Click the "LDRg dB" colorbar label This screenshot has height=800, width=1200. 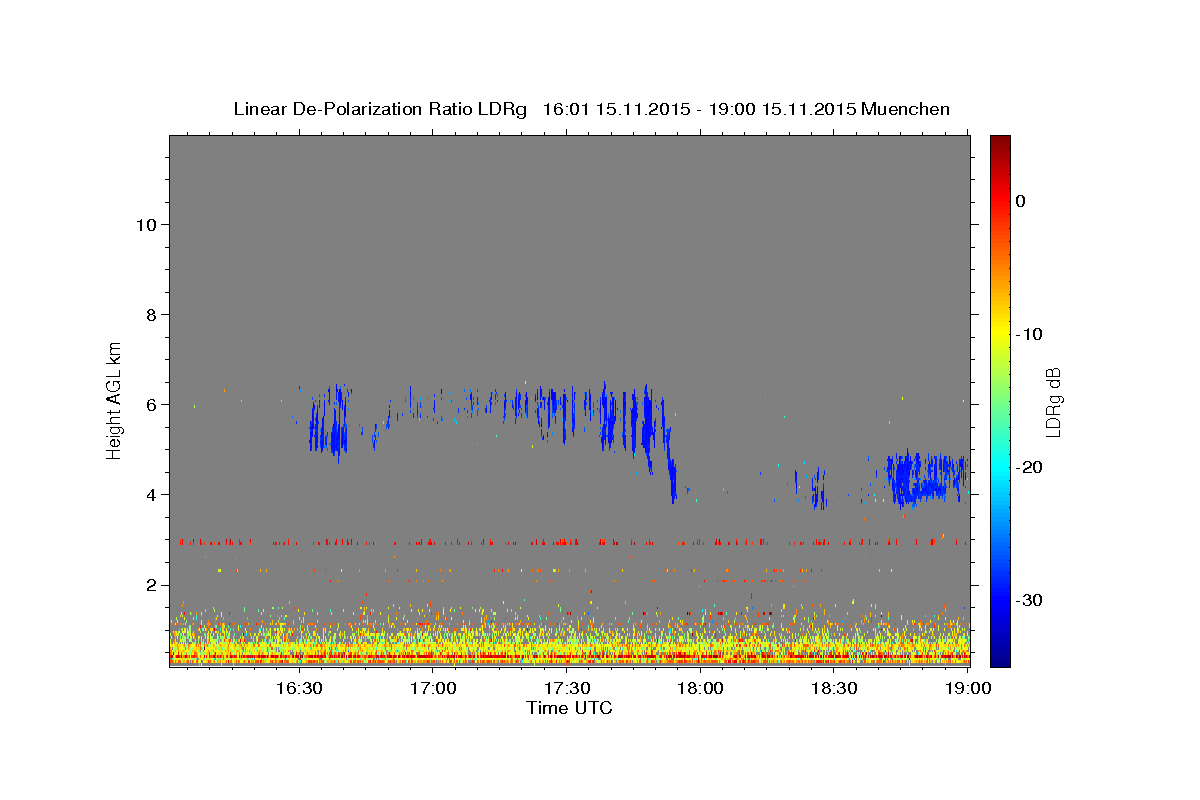pyautogui.click(x=1052, y=403)
